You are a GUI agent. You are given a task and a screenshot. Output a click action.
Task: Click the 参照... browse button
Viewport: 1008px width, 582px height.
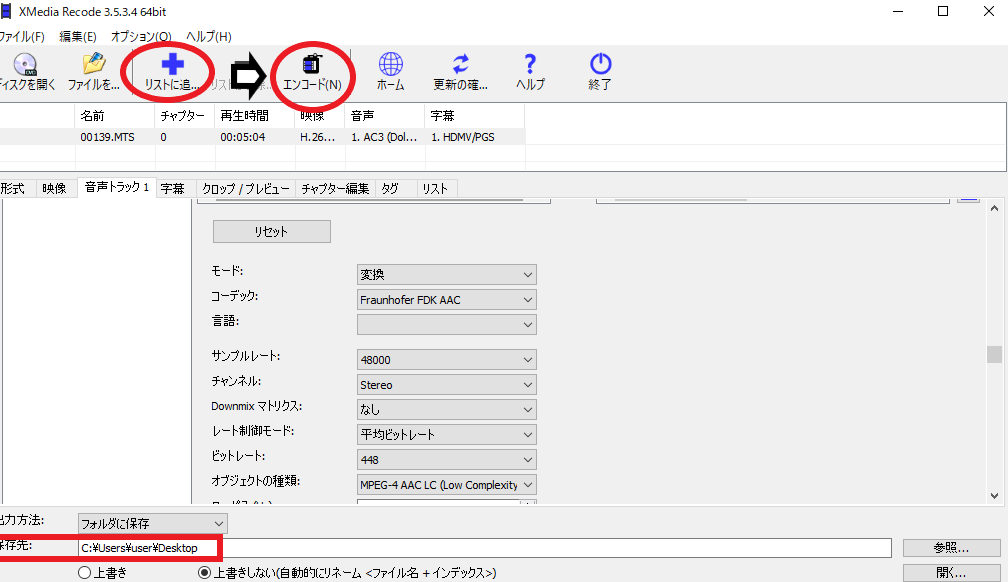(x=951, y=548)
